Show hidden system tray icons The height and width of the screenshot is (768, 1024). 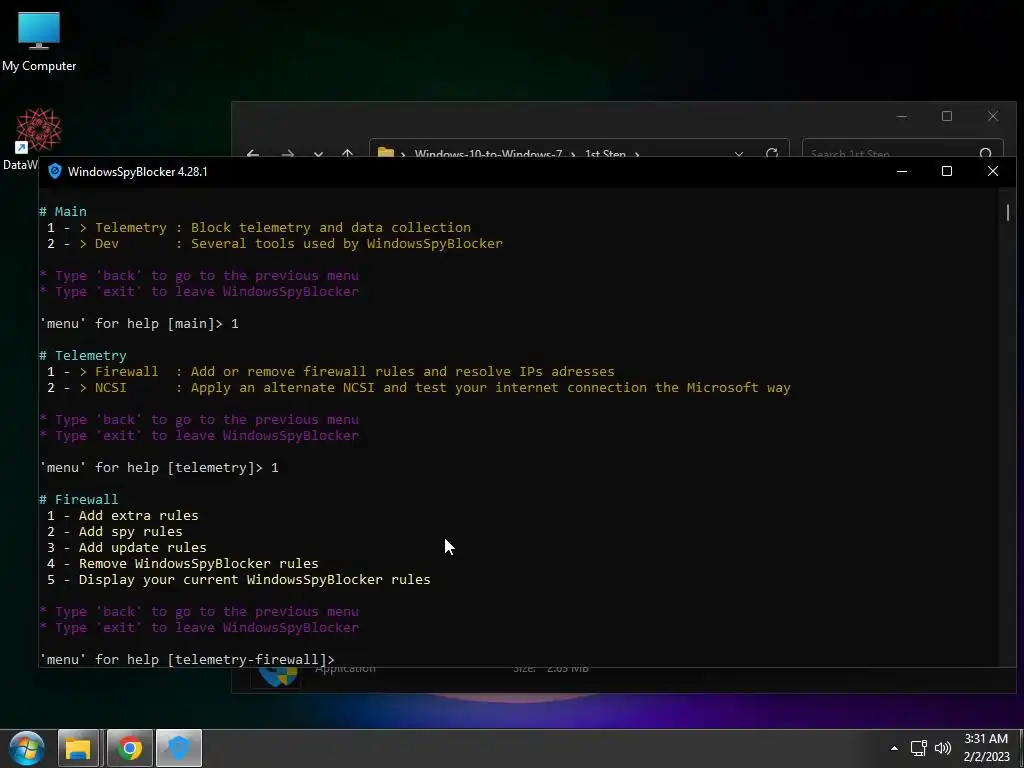(x=894, y=748)
